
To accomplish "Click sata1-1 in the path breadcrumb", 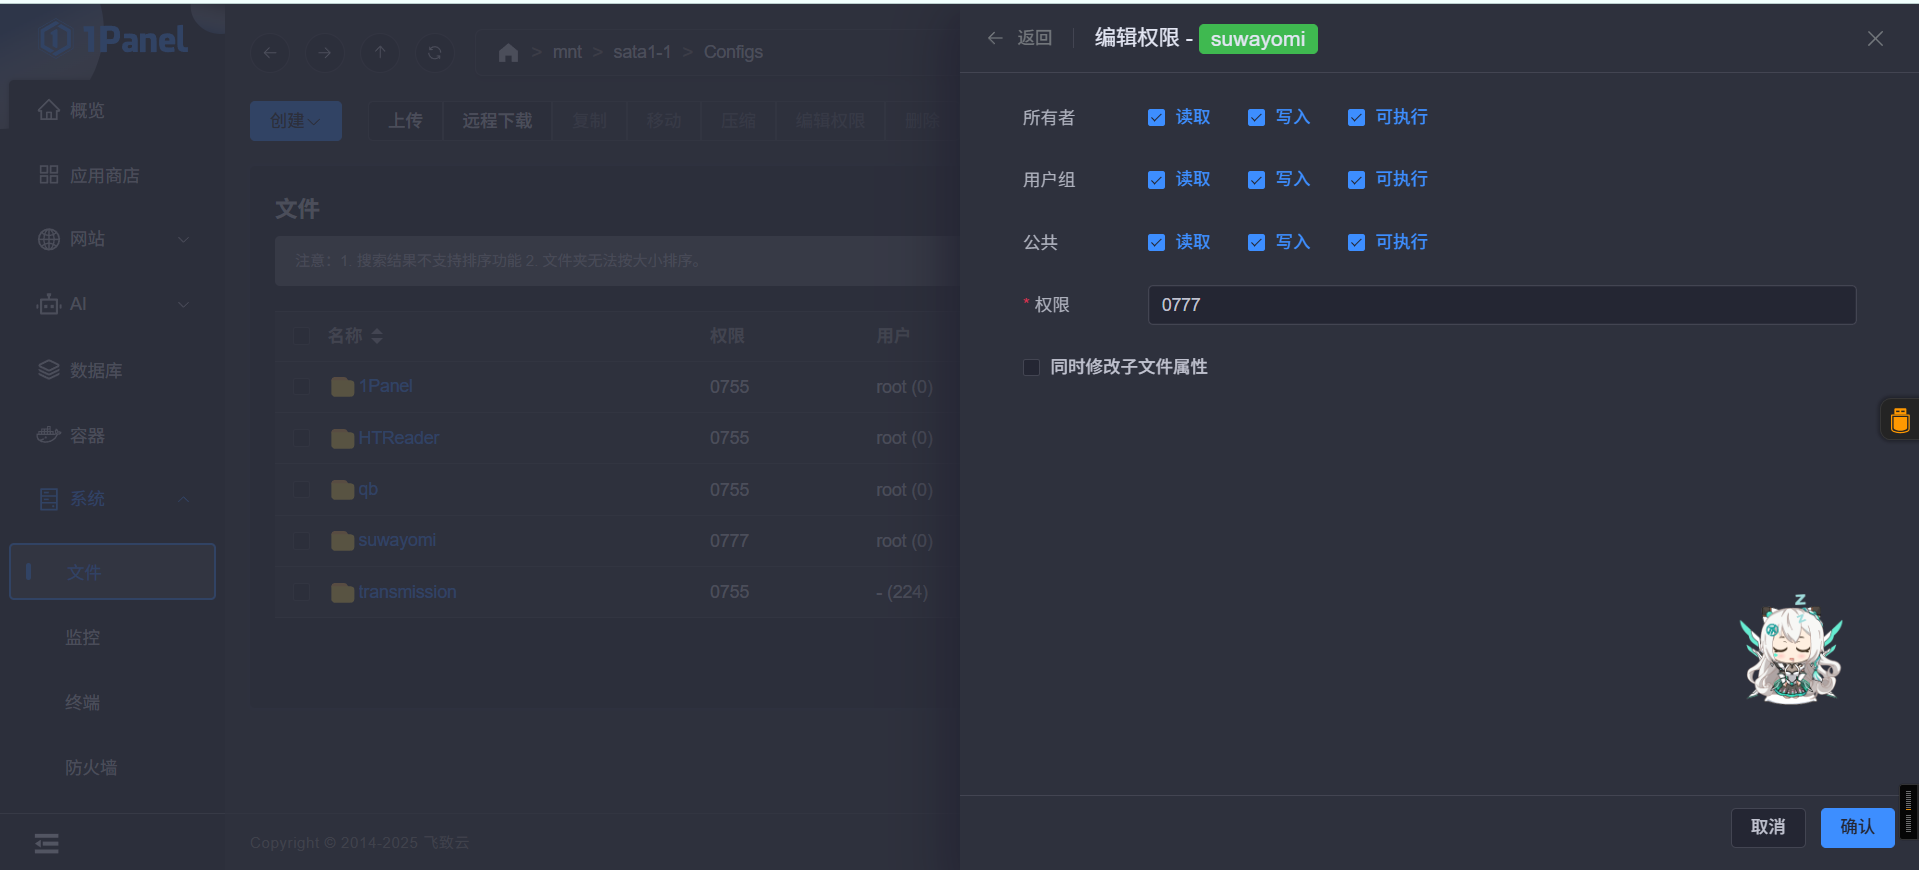I will 642,52.
